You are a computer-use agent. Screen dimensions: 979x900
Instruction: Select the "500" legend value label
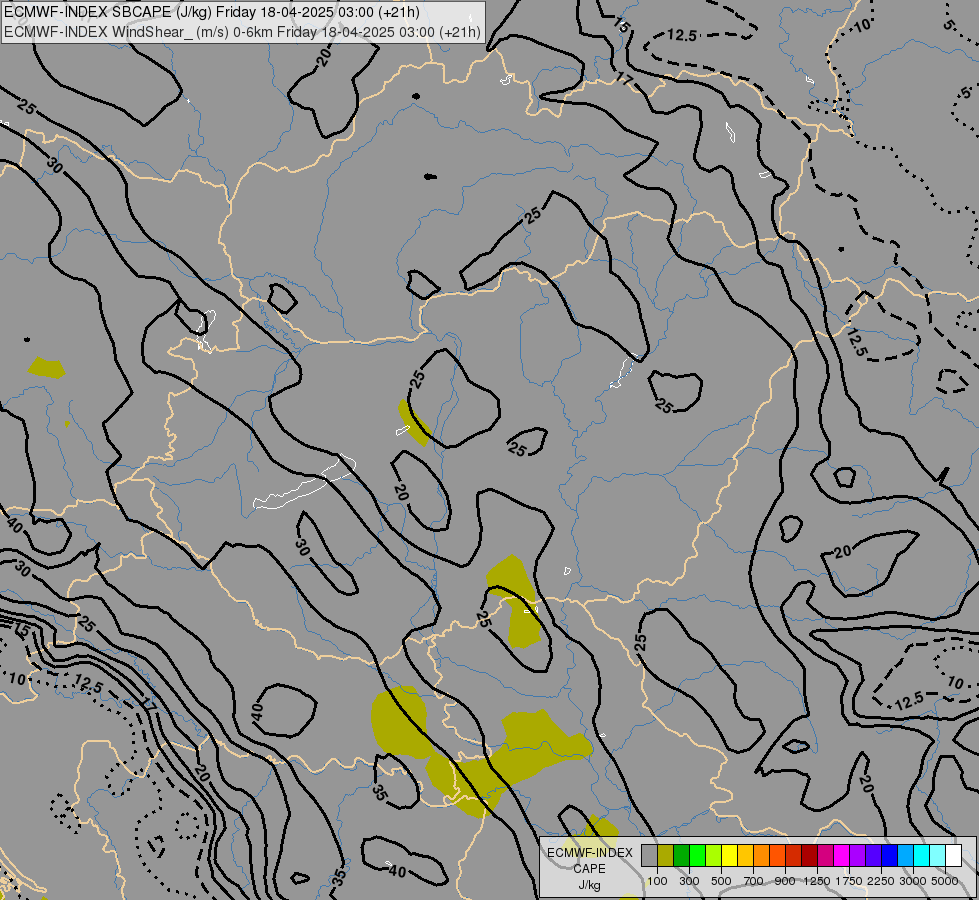[x=721, y=881]
